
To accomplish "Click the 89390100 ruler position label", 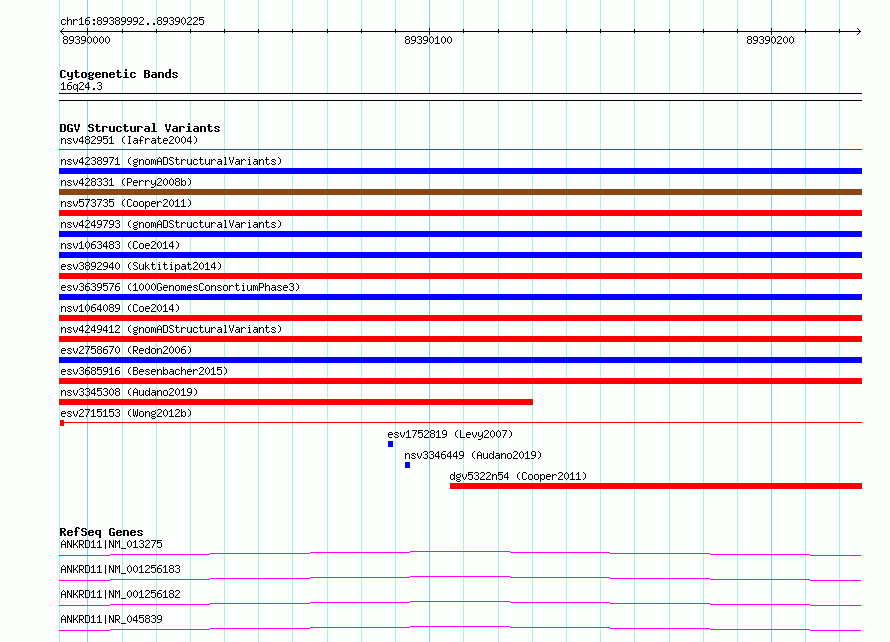I will (428, 40).
